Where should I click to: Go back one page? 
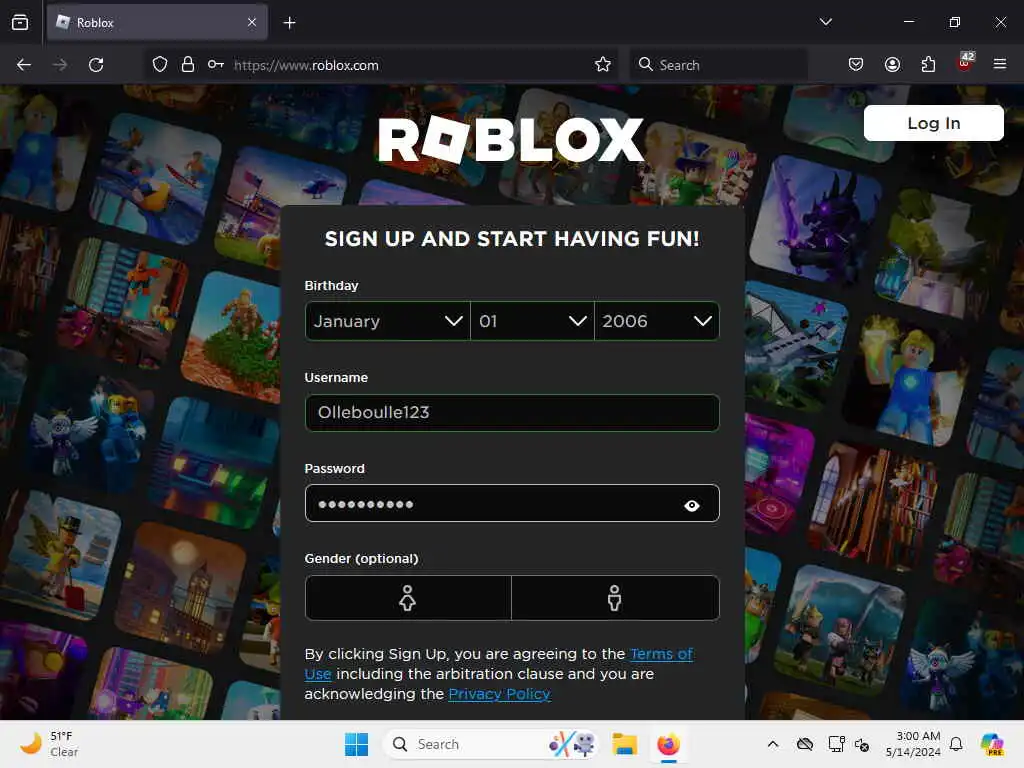(24, 65)
